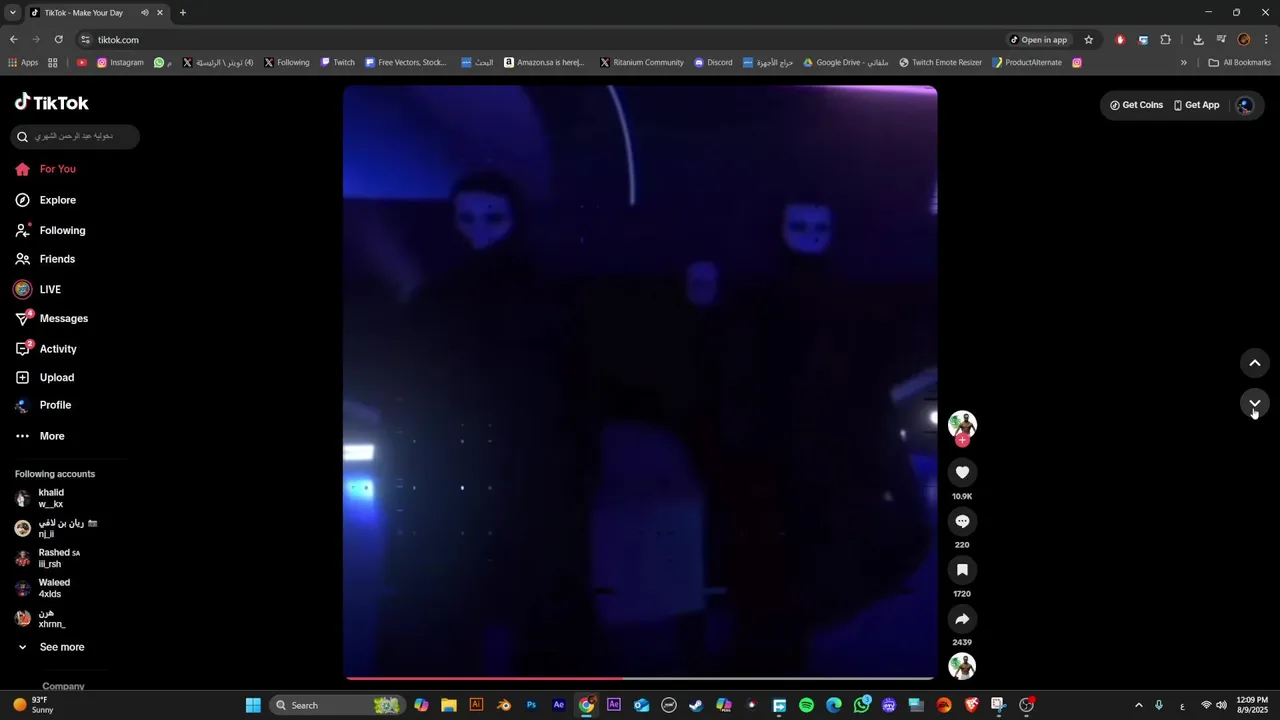Click the tiktok.com address bar

[x=540, y=40]
